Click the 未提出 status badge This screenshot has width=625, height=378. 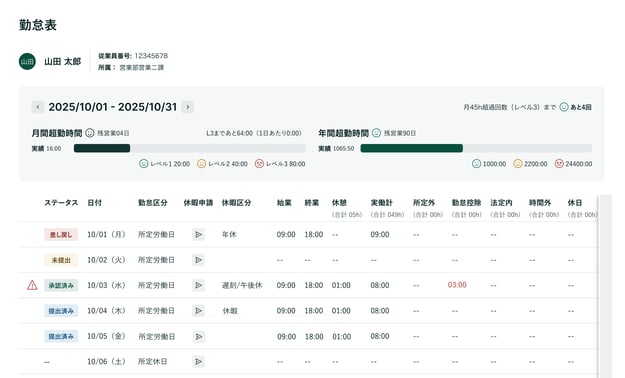click(61, 260)
